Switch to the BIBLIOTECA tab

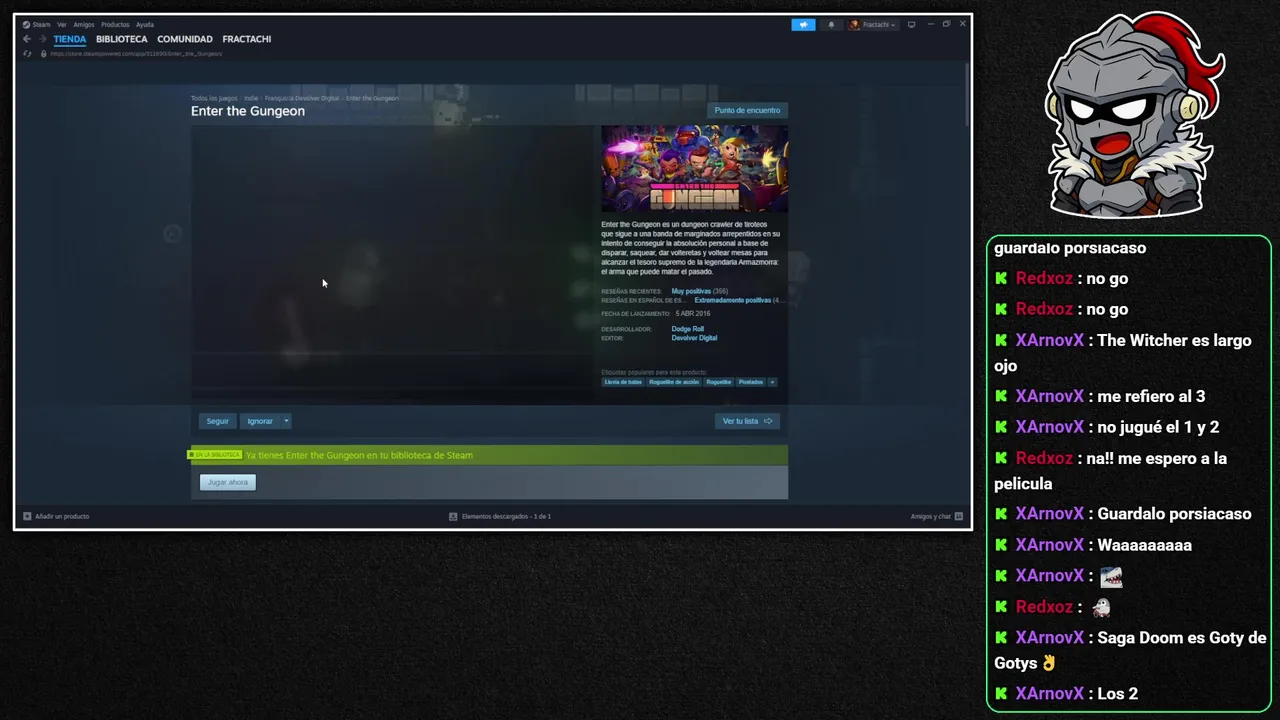coord(122,39)
